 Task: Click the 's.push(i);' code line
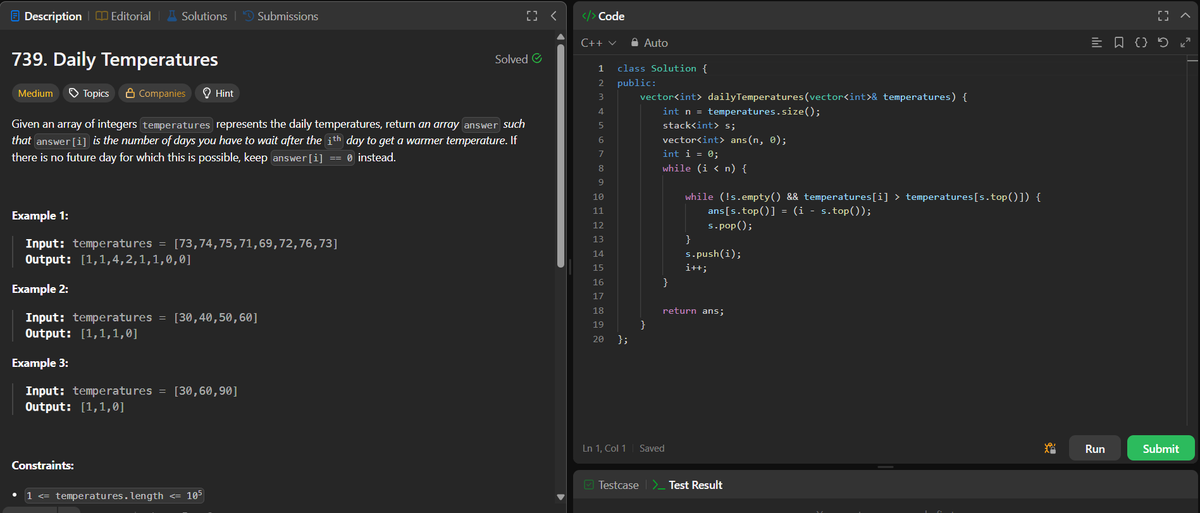click(712, 254)
